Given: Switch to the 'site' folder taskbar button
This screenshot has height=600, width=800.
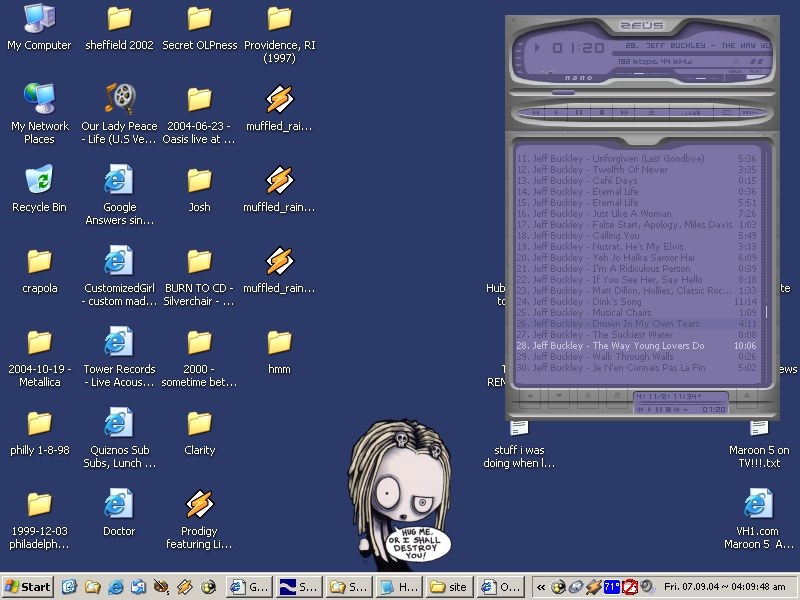Looking at the screenshot, I should [x=448, y=587].
